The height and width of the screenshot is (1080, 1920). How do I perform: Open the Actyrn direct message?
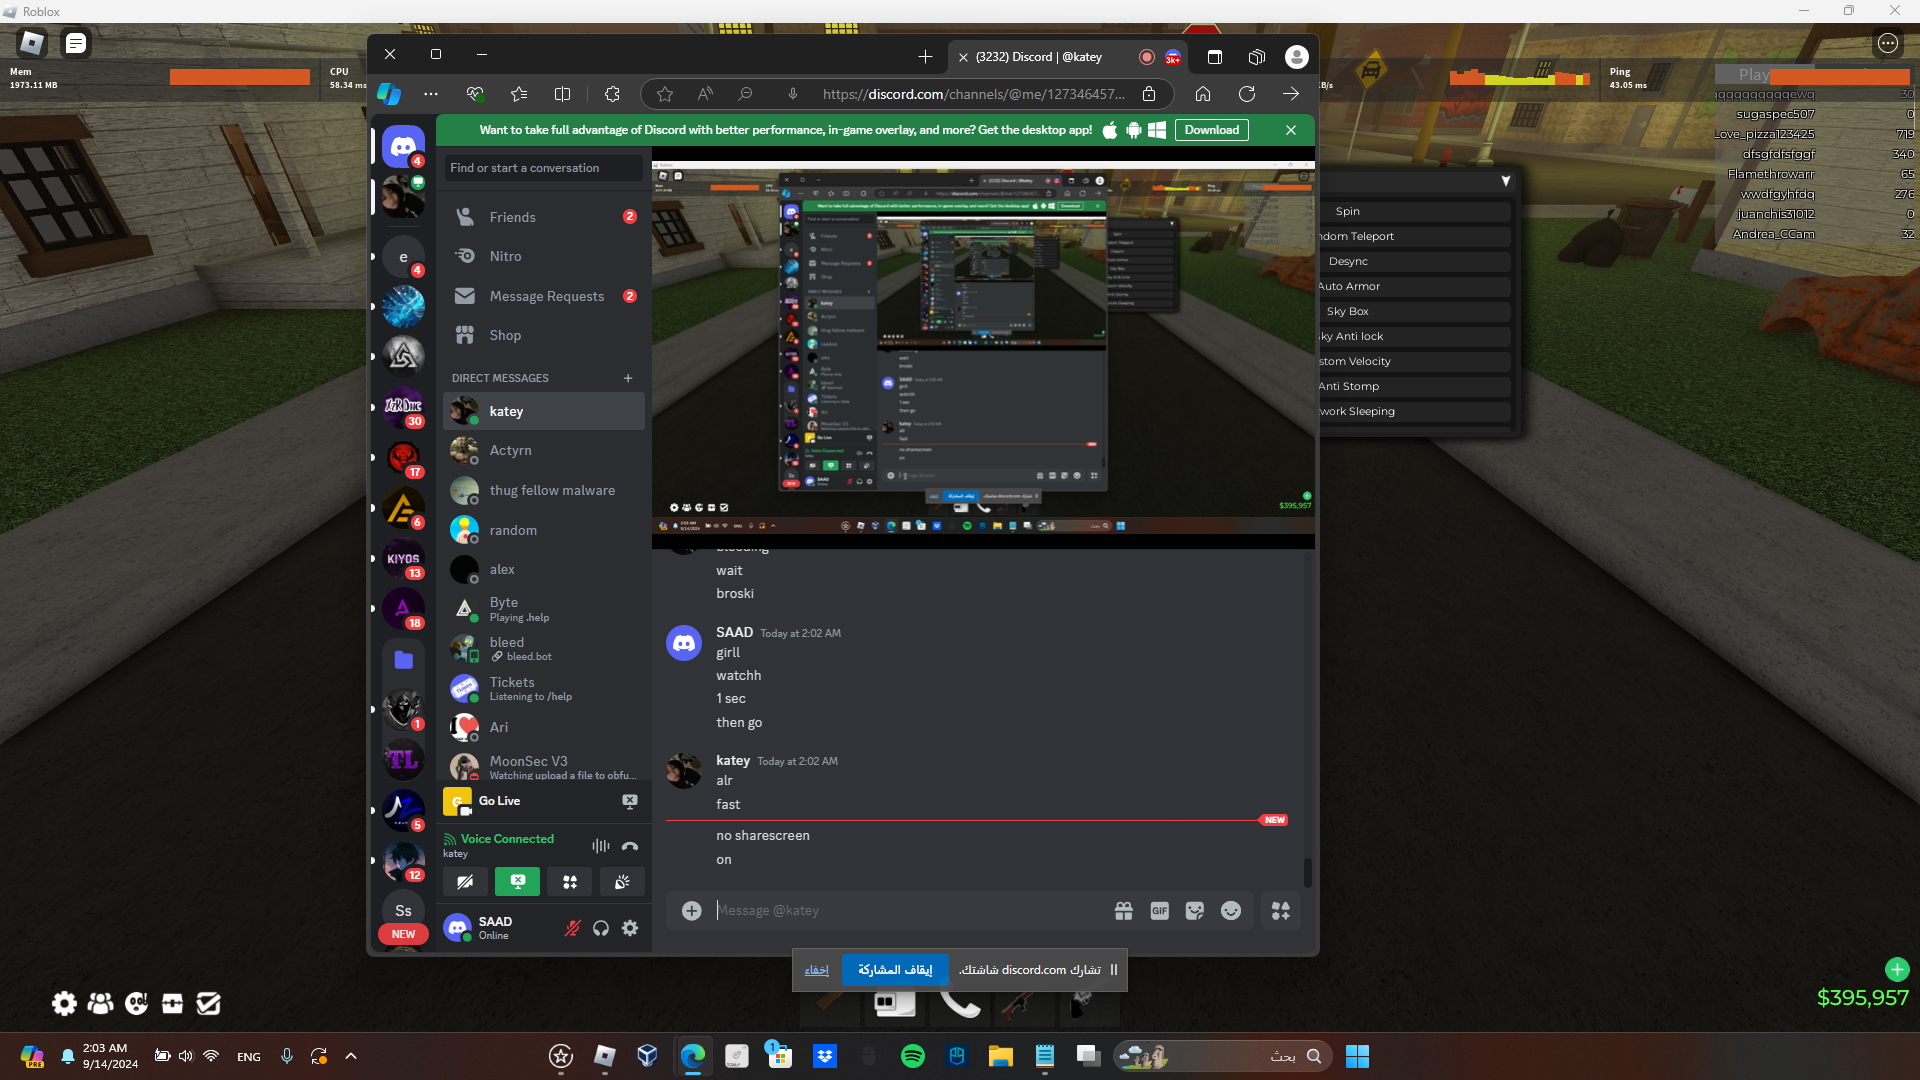544,451
